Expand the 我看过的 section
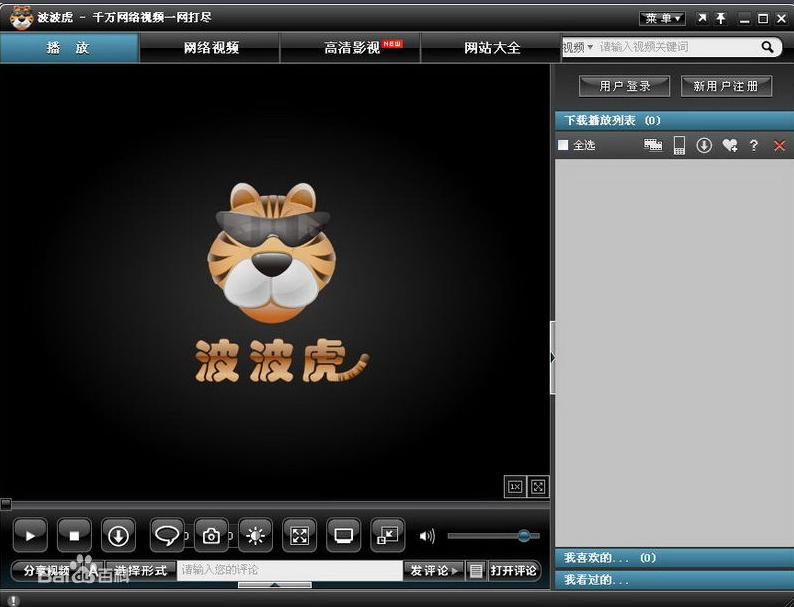Image resolution: width=794 pixels, height=607 pixels. pos(674,580)
